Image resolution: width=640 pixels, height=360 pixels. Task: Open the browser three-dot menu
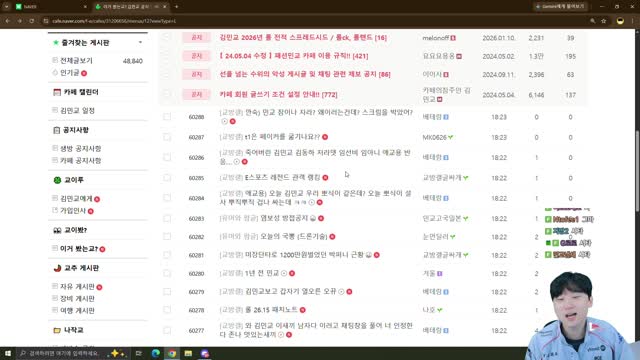(x=633, y=21)
